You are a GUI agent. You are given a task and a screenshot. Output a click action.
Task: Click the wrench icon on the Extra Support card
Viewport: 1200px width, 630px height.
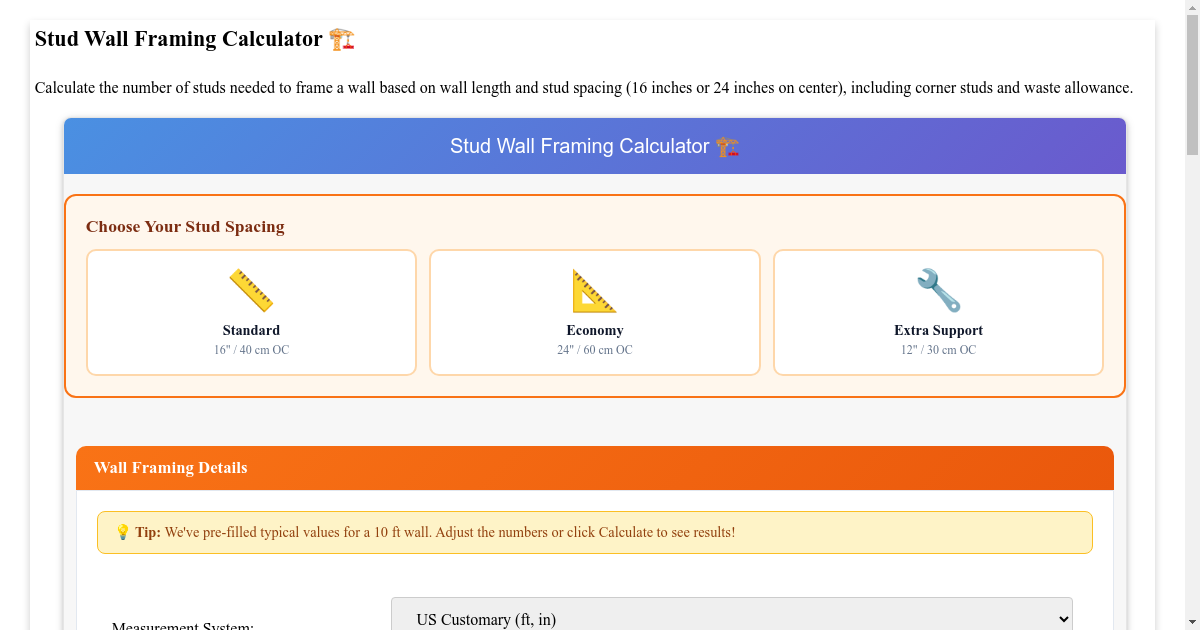pos(938,289)
